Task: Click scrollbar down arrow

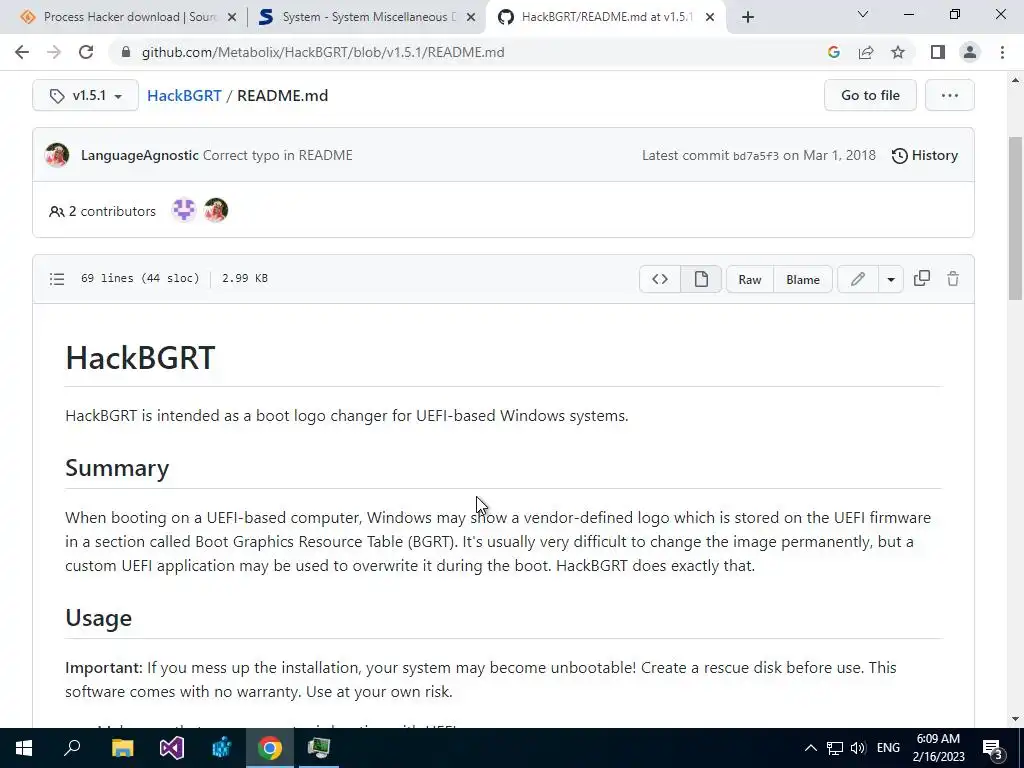Action: [x=1016, y=719]
